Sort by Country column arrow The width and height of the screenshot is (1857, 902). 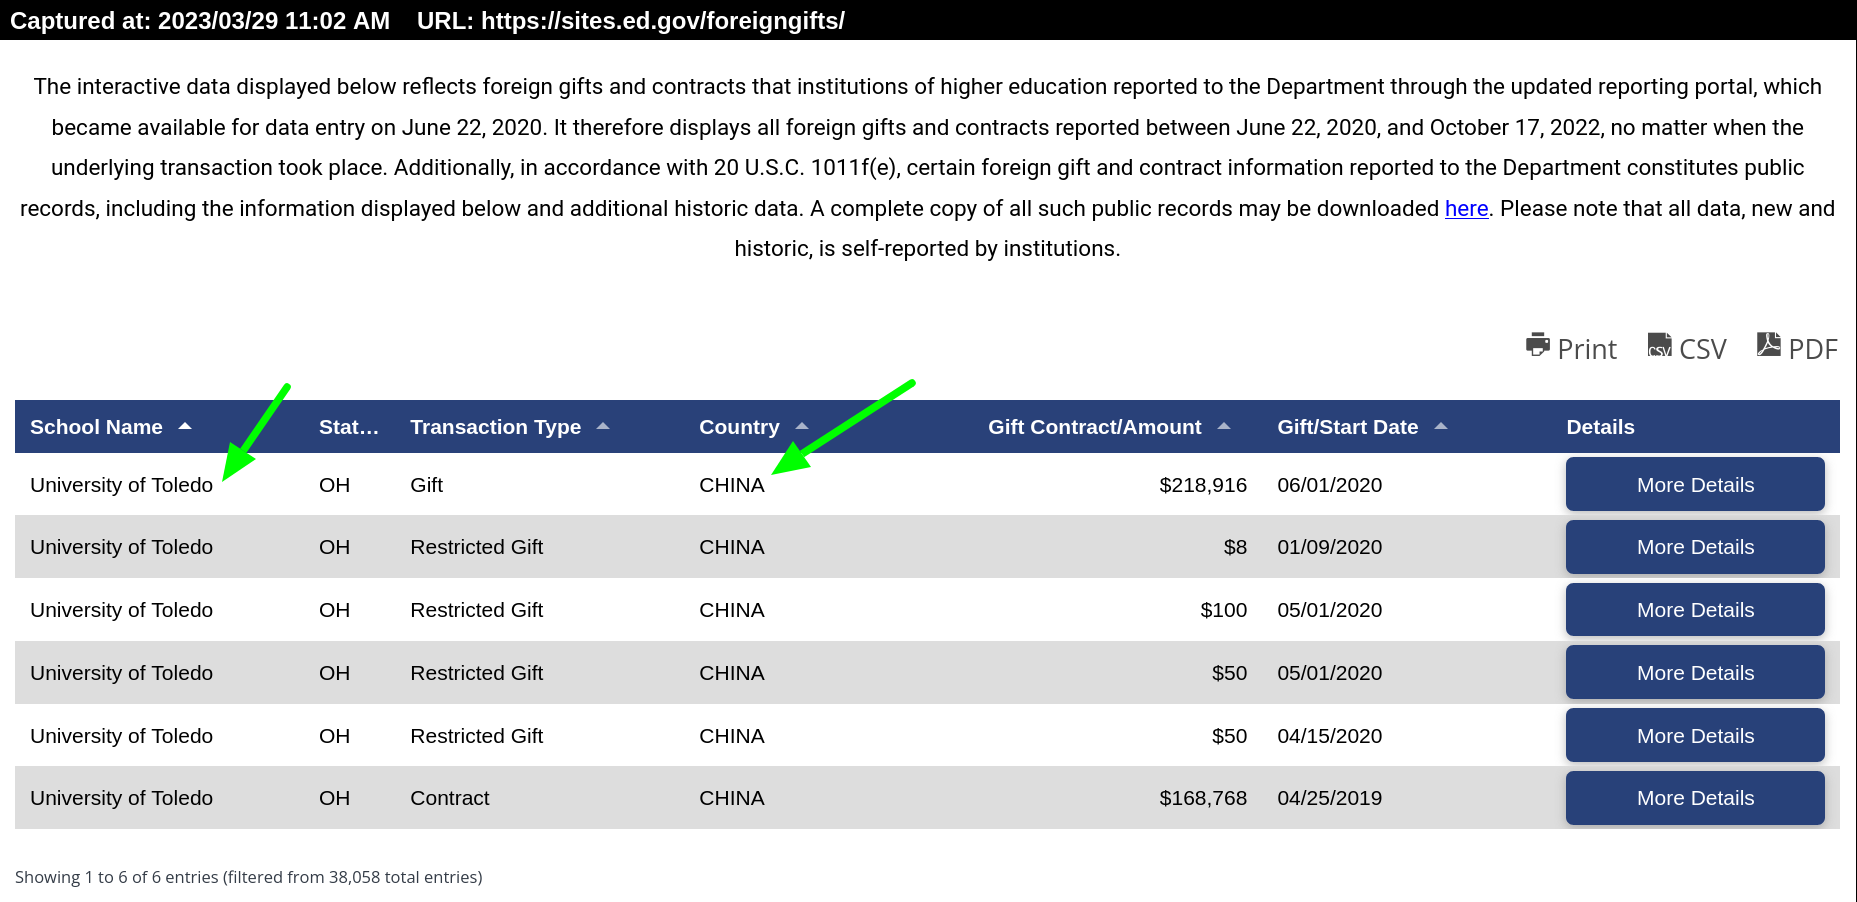[802, 427]
